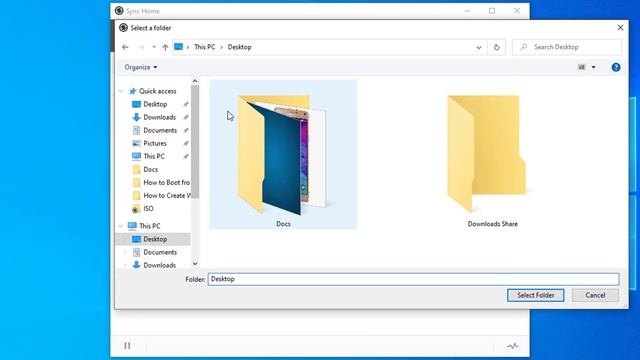Click the navigation pane scrollbar thumb
The height and width of the screenshot is (360, 640).
pyautogui.click(x=195, y=142)
